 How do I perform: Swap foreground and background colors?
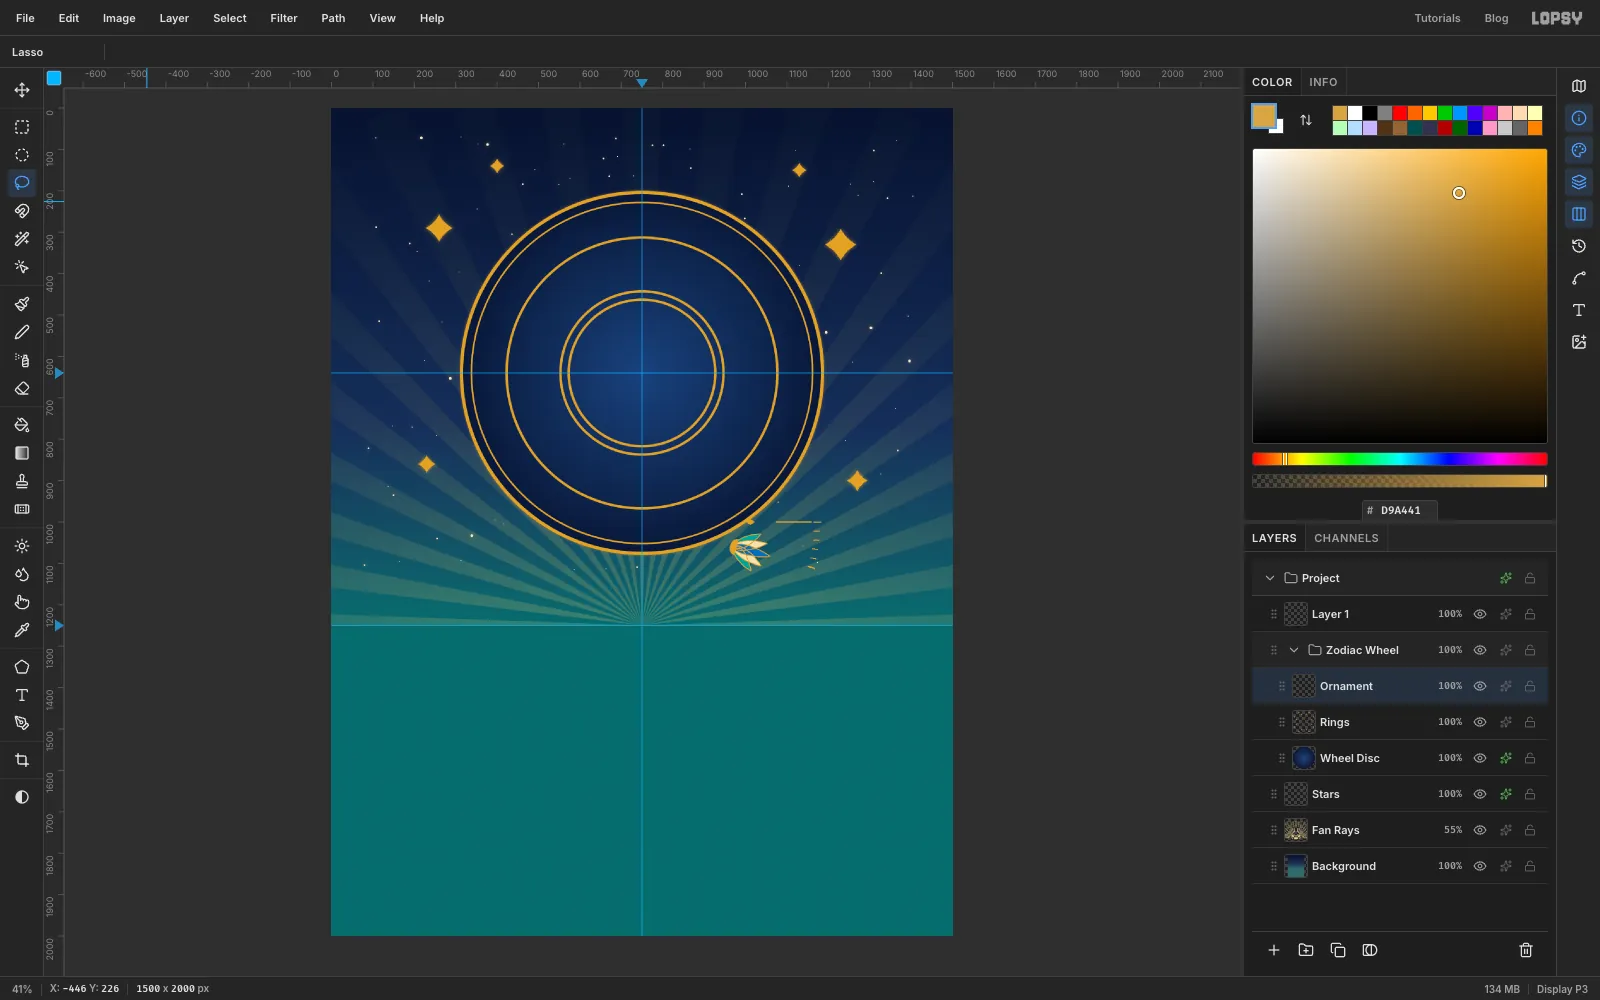click(x=1306, y=120)
